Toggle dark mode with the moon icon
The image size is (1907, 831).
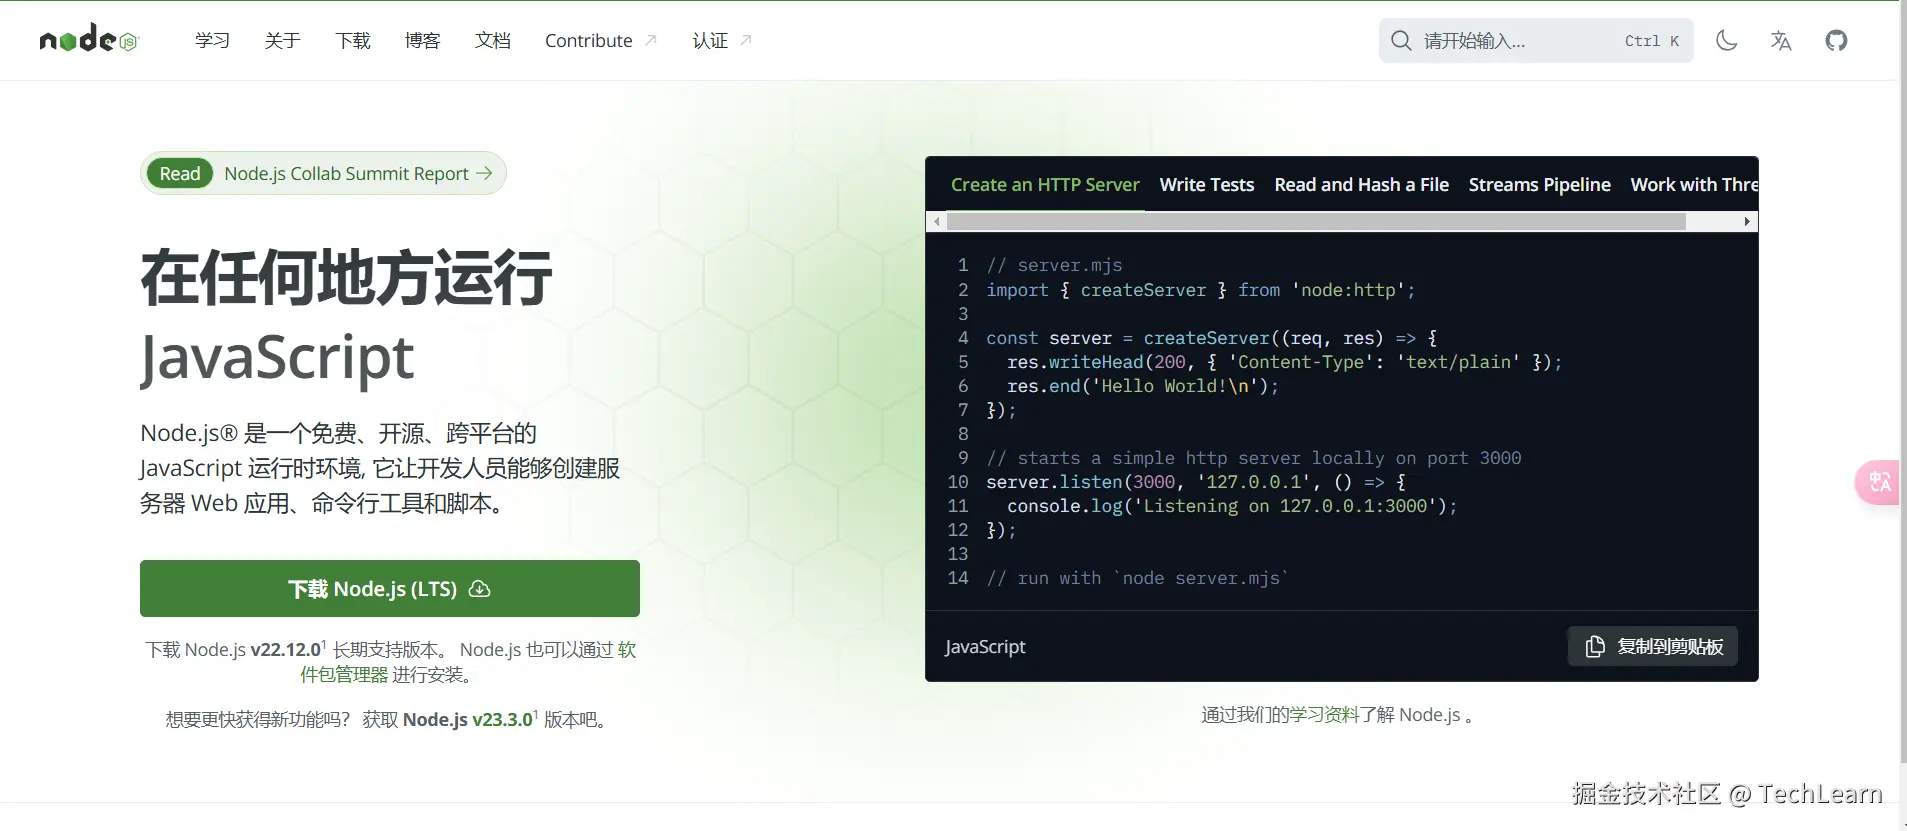[1726, 41]
